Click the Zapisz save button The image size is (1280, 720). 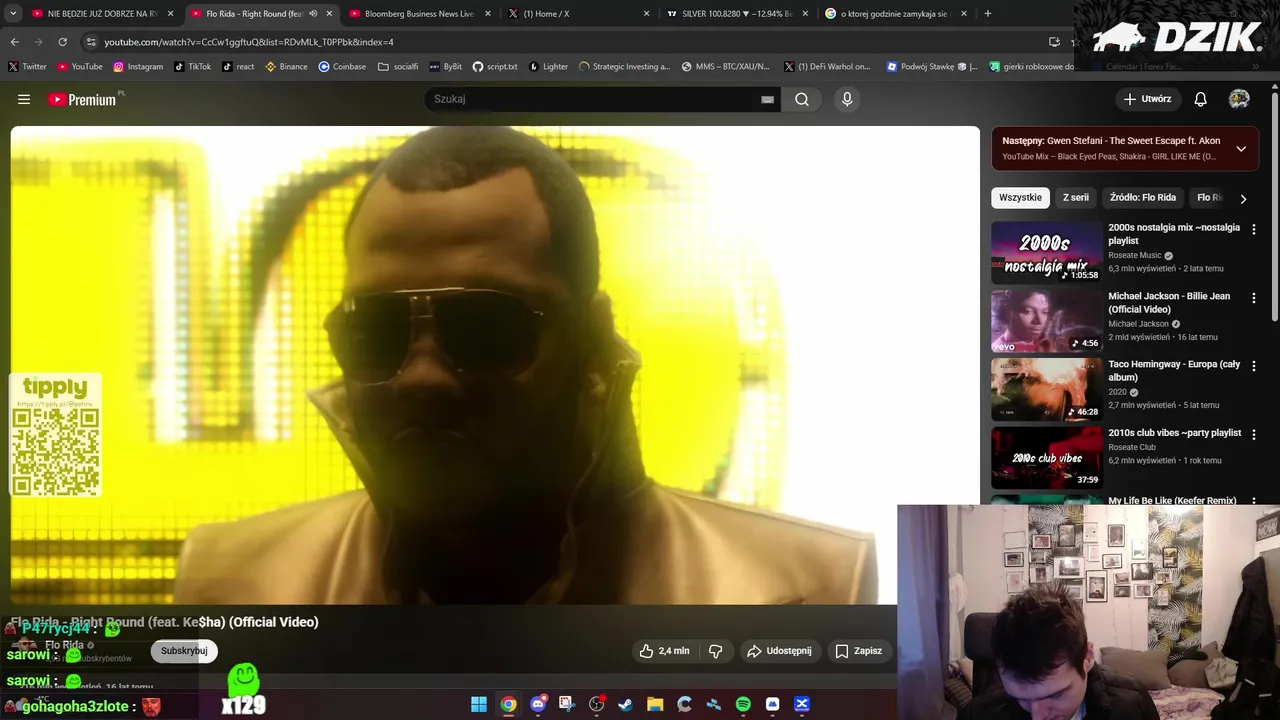[x=859, y=651]
